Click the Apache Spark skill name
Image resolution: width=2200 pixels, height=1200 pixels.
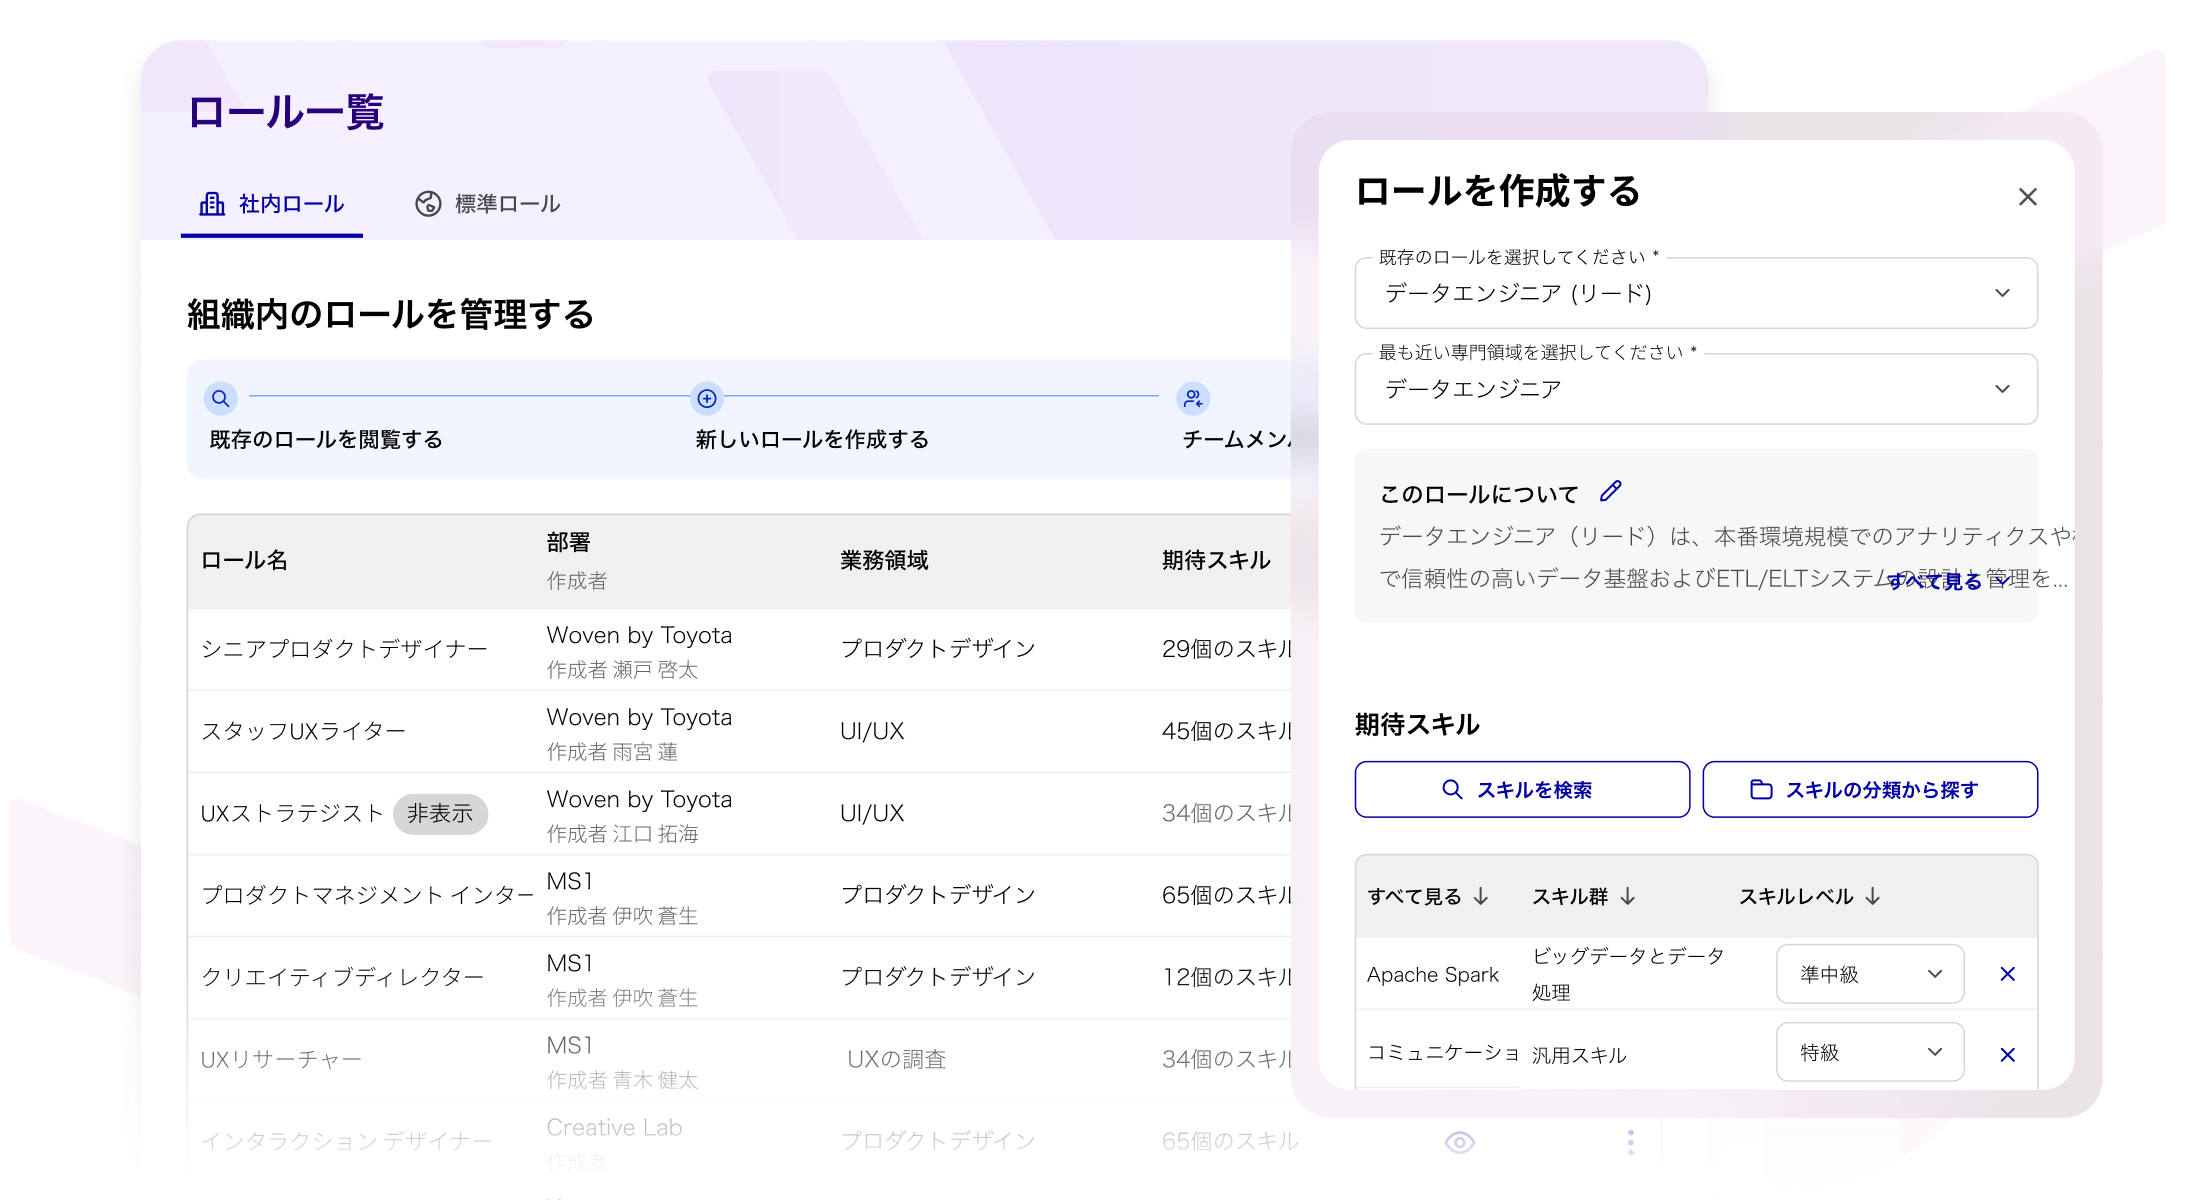(1433, 975)
